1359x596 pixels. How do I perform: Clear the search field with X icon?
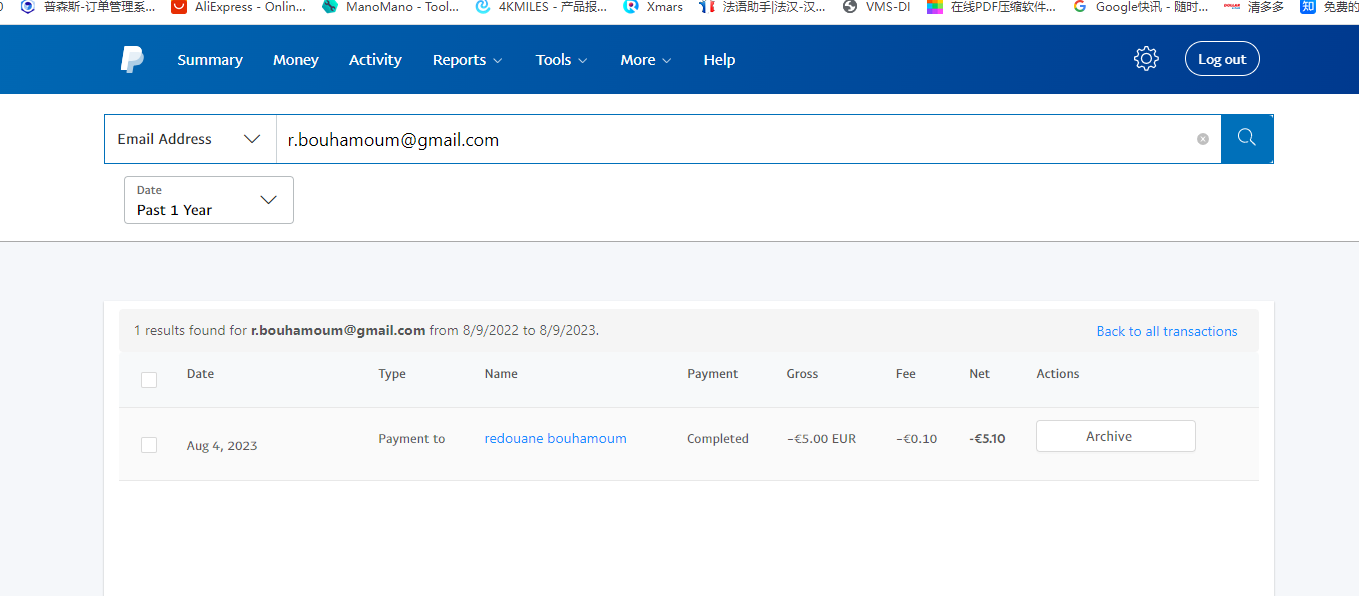1203,140
